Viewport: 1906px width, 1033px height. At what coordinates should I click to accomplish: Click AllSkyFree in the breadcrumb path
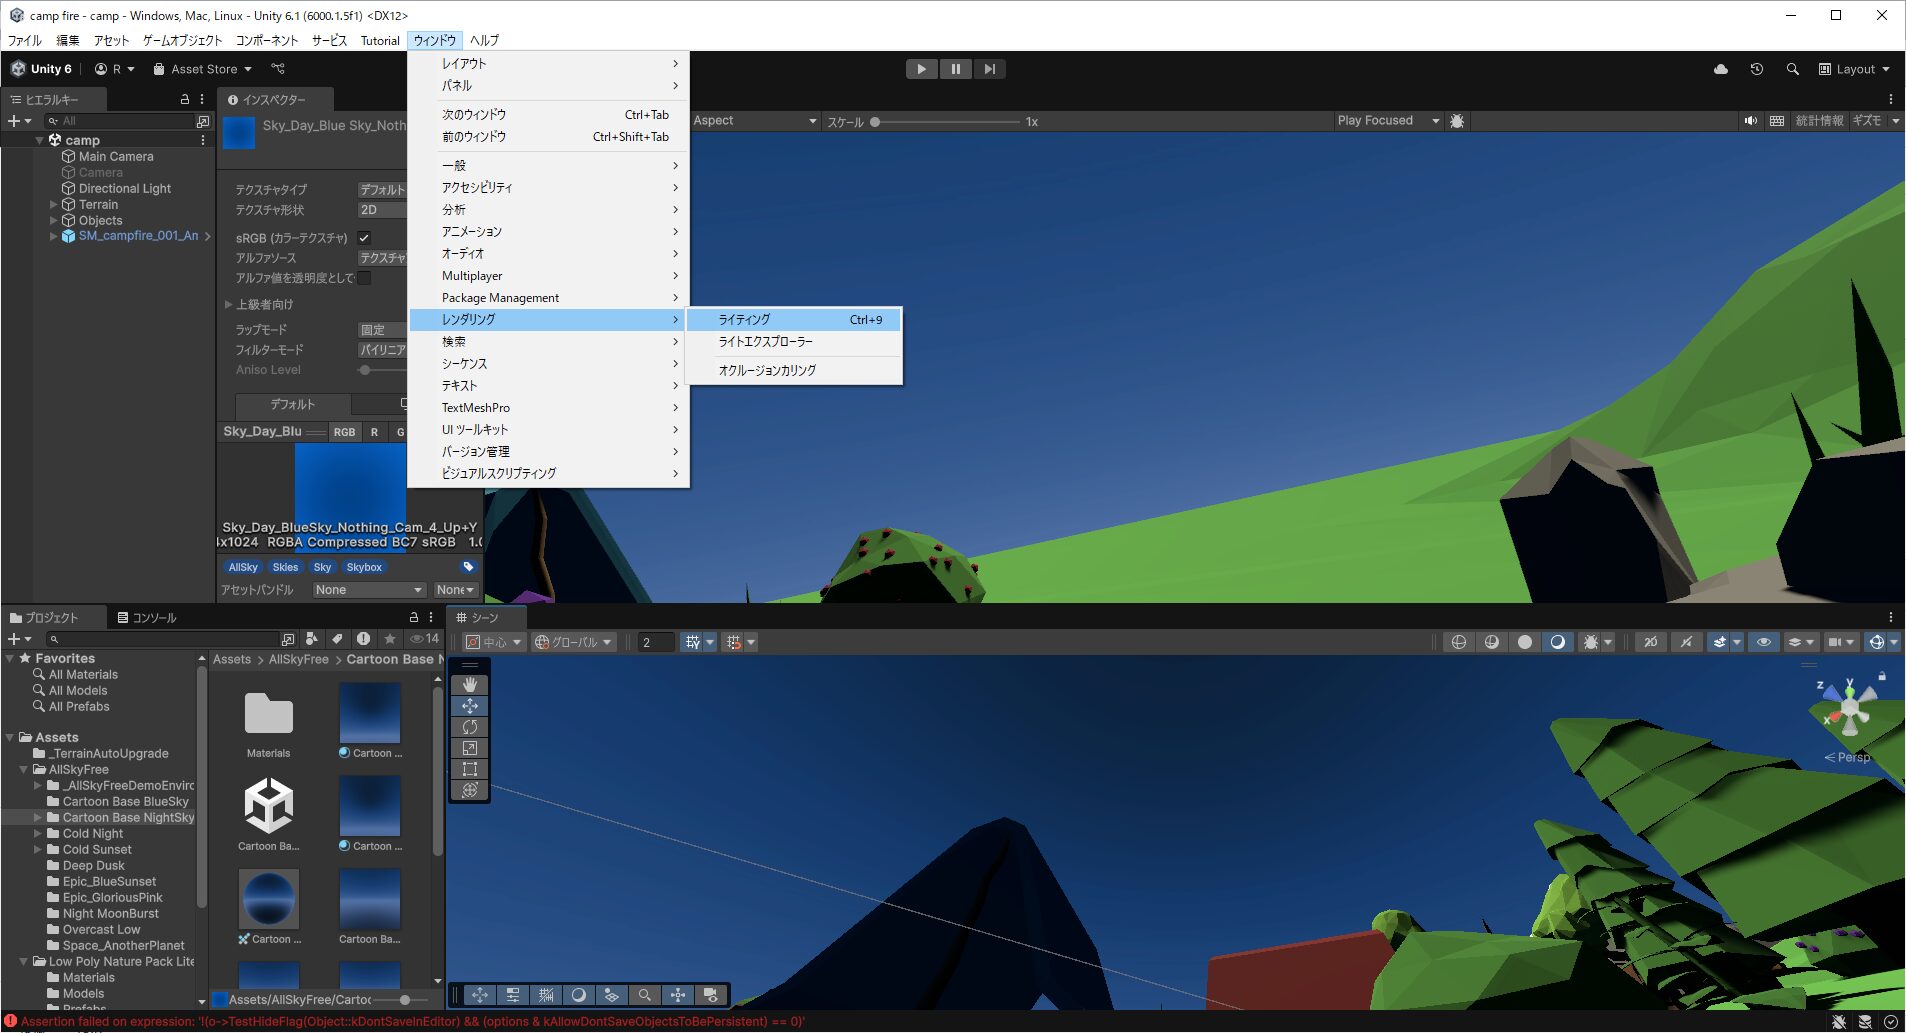(298, 659)
